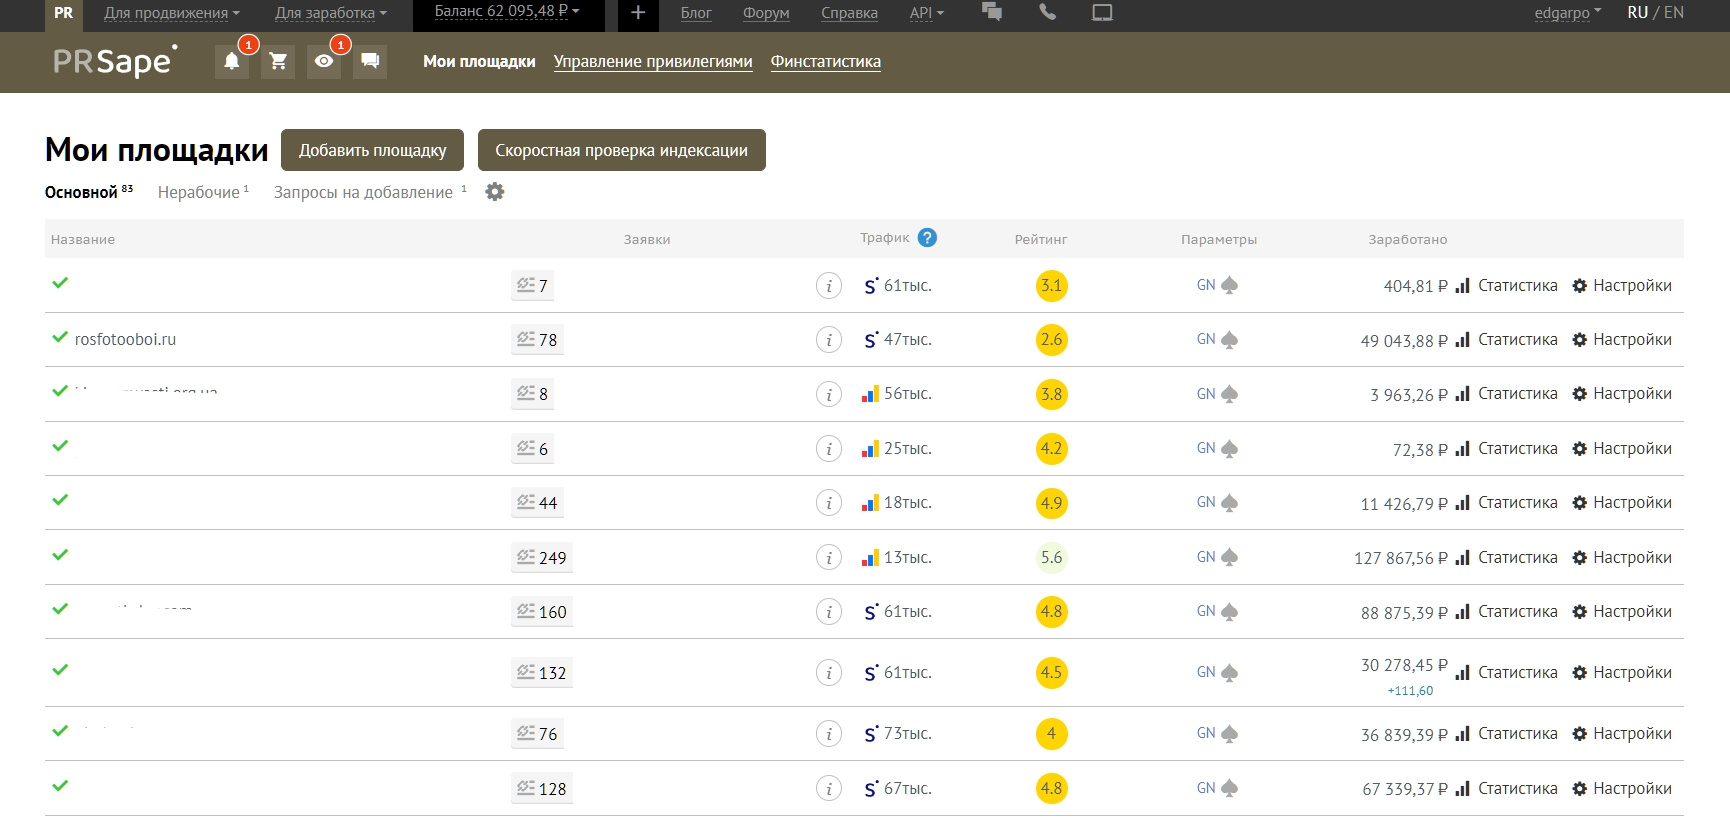The height and width of the screenshot is (822, 1730).
Task: Open the messages chat bubble icon
Action: click(370, 61)
